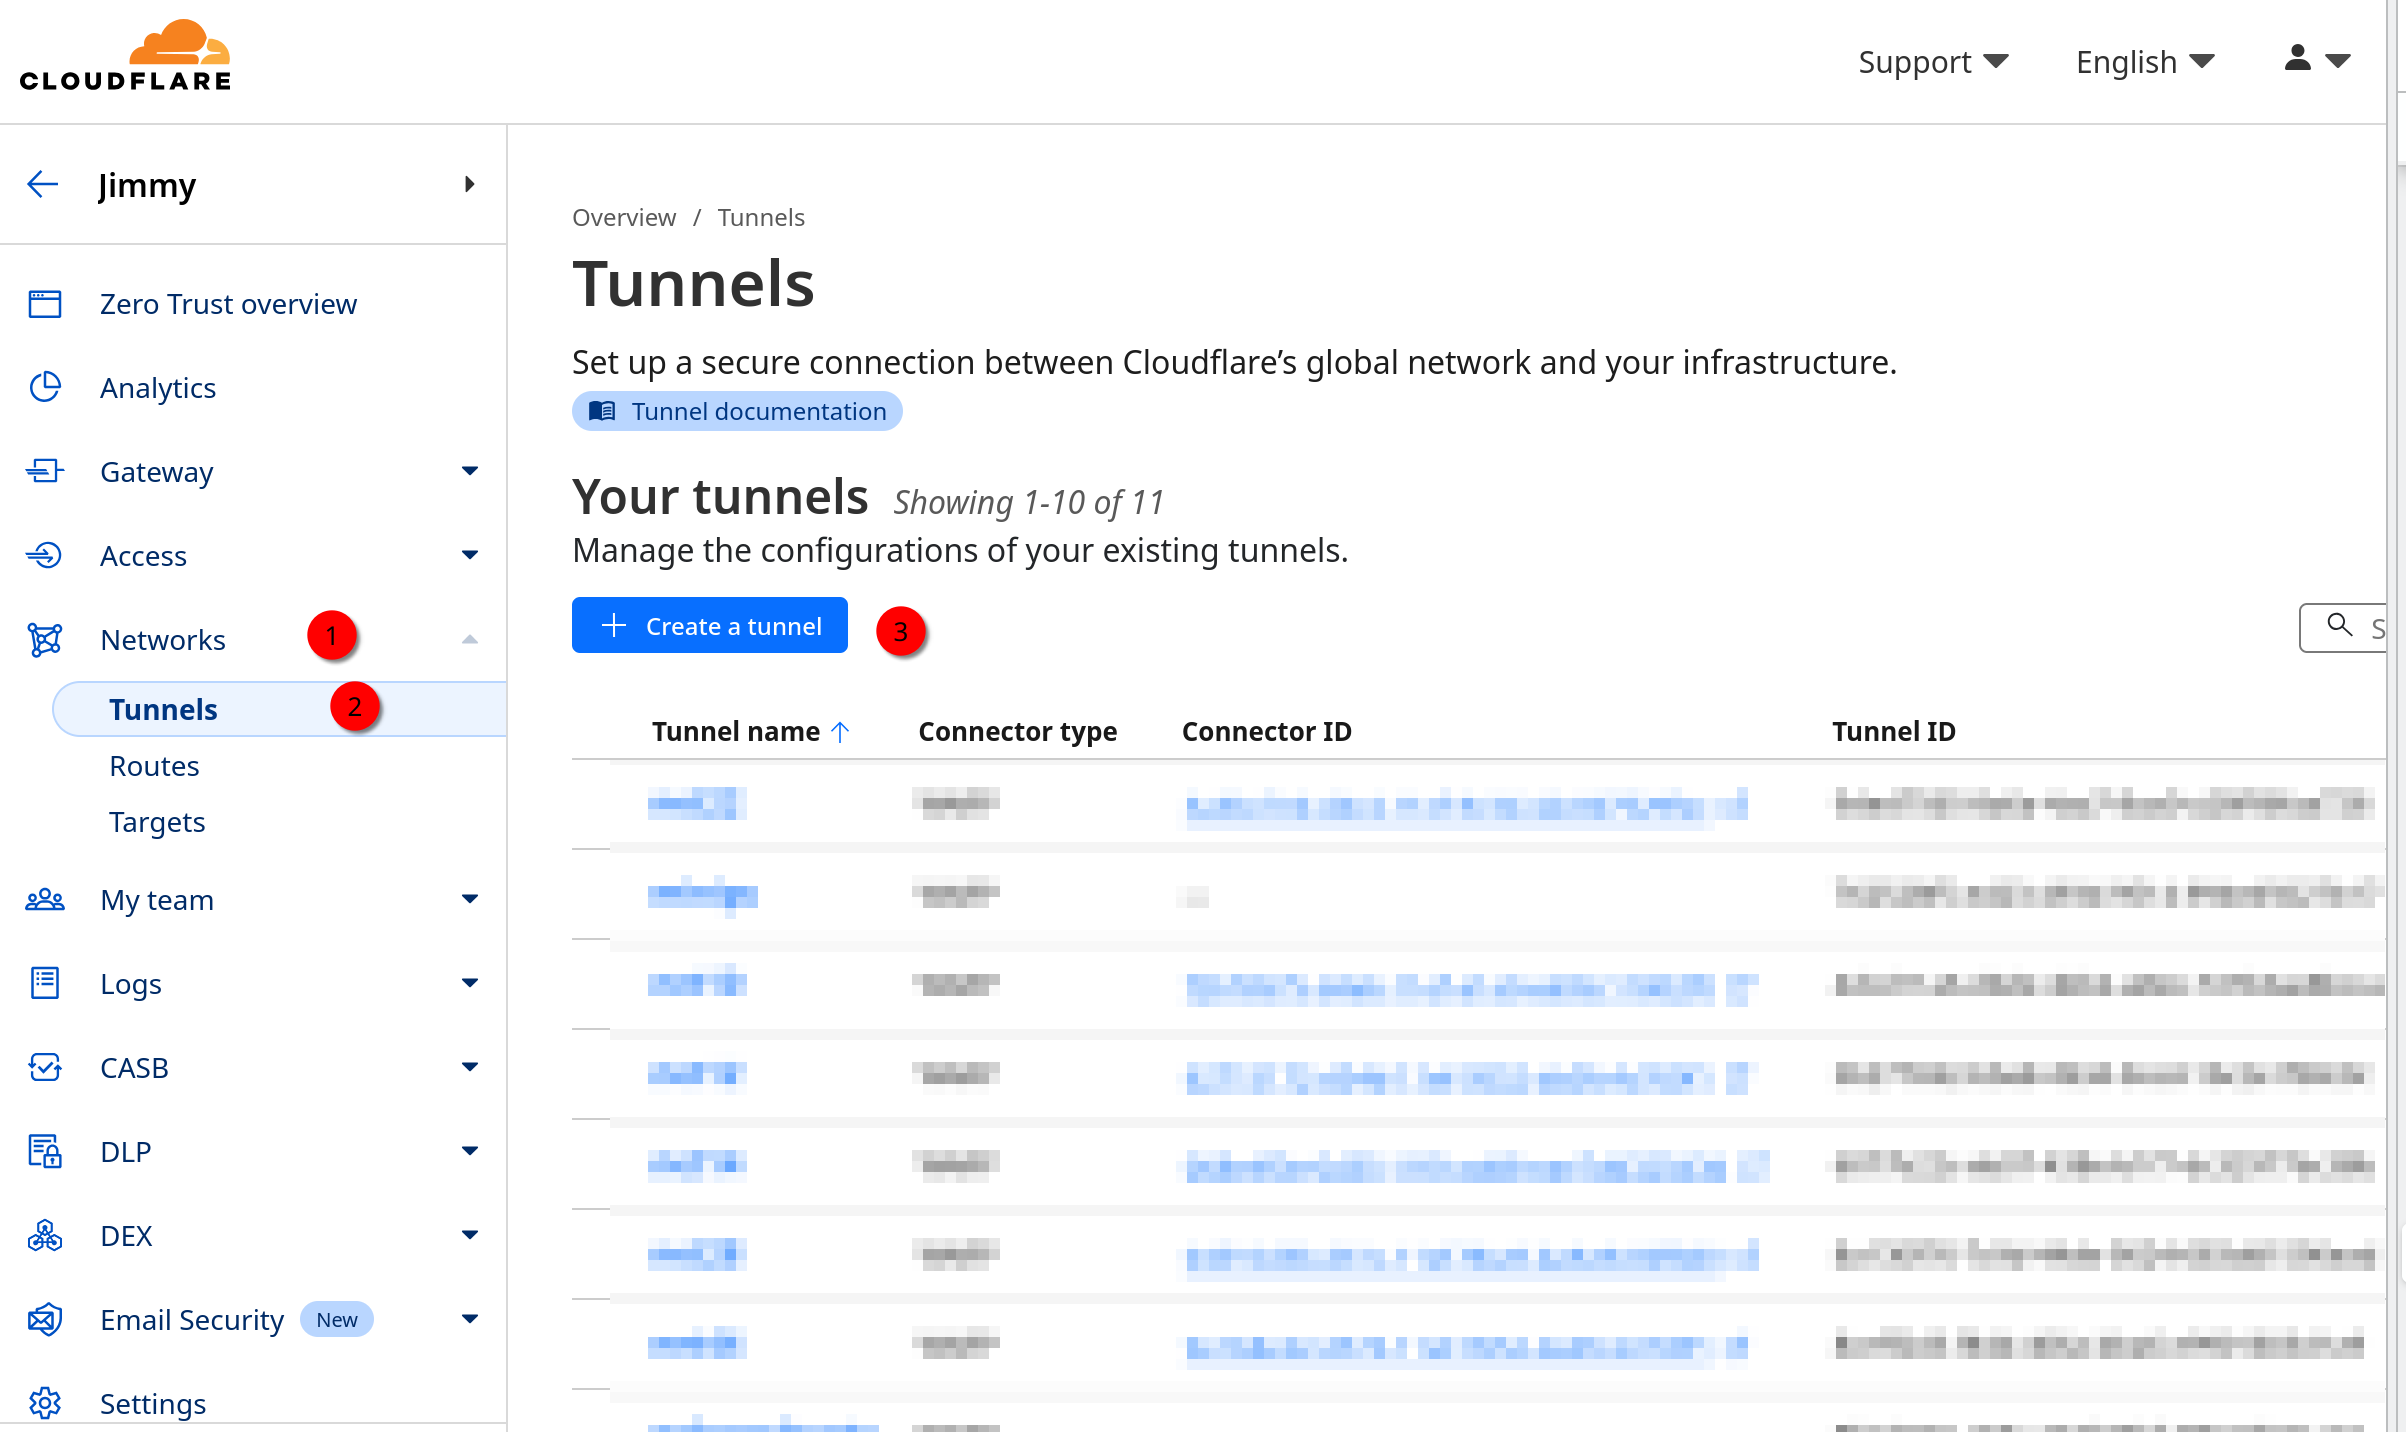Viewport: 2406px width, 1432px height.
Task: Open Routes under Networks
Action: click(154, 766)
